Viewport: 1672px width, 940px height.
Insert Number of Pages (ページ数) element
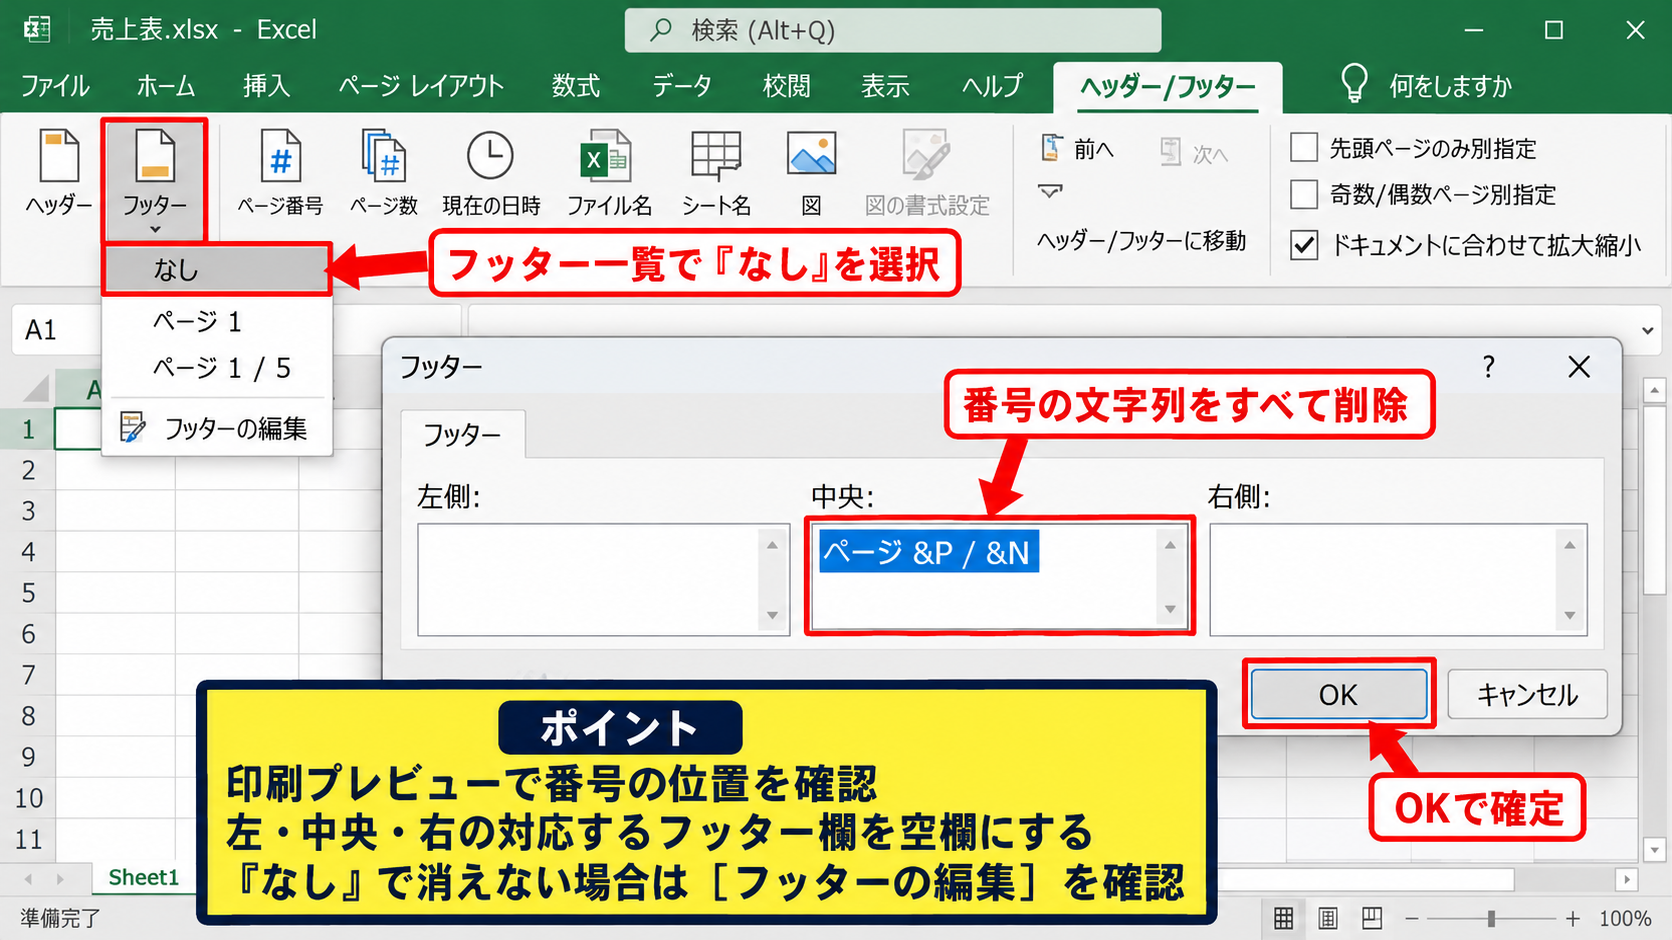(x=384, y=173)
